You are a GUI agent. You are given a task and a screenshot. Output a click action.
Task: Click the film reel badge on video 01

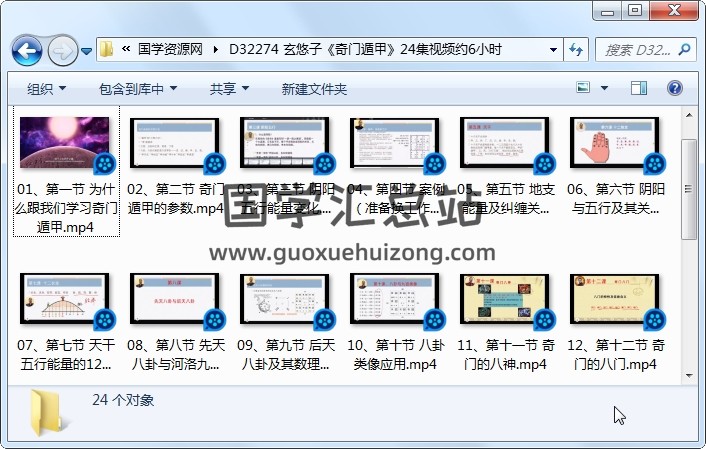coord(105,164)
